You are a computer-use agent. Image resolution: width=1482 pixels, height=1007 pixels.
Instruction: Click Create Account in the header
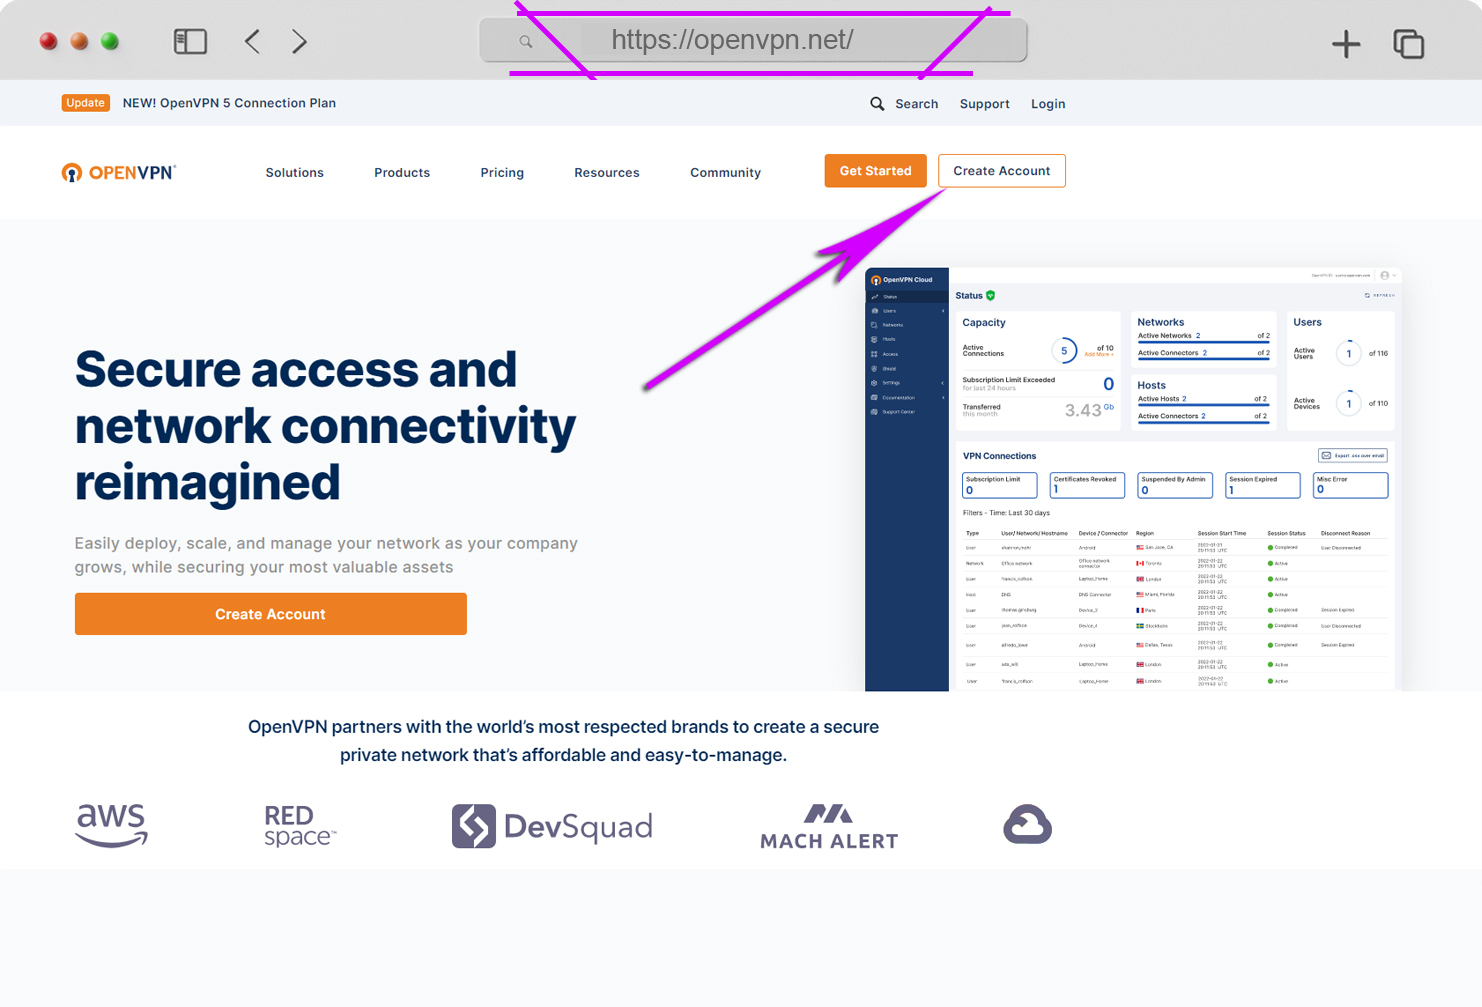click(x=1002, y=171)
